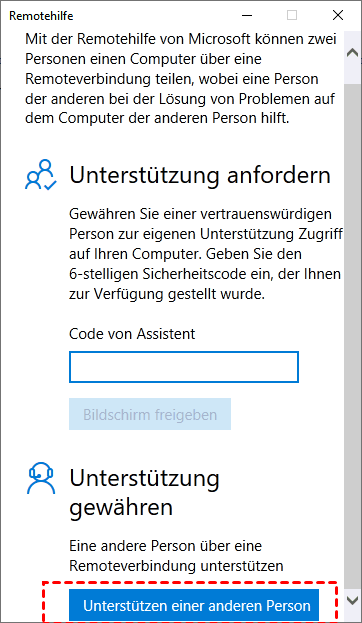
Task: Click the intro paragraph about Remotehilfe von Microsoft
Action: (181, 79)
